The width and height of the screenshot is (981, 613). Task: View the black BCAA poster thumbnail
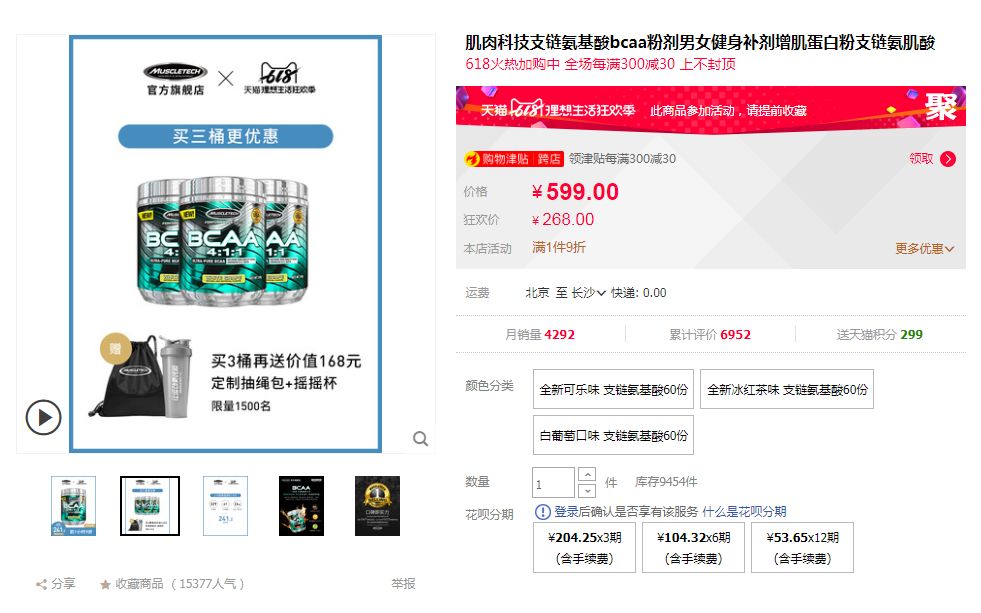tap(302, 506)
